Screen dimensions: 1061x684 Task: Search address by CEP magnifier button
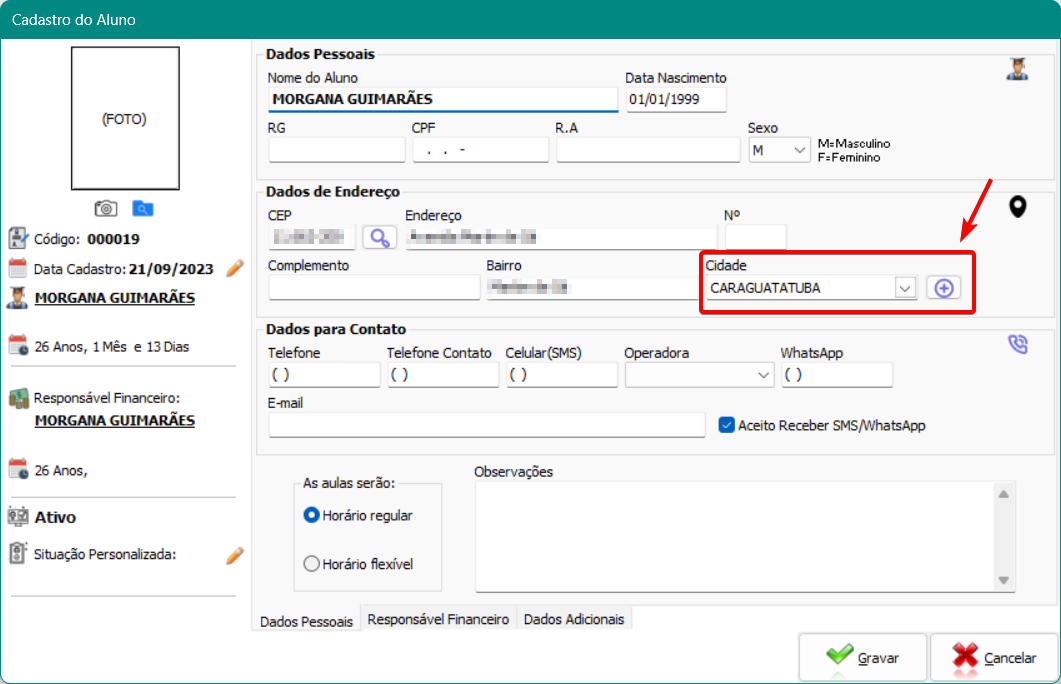pyautogui.click(x=380, y=237)
